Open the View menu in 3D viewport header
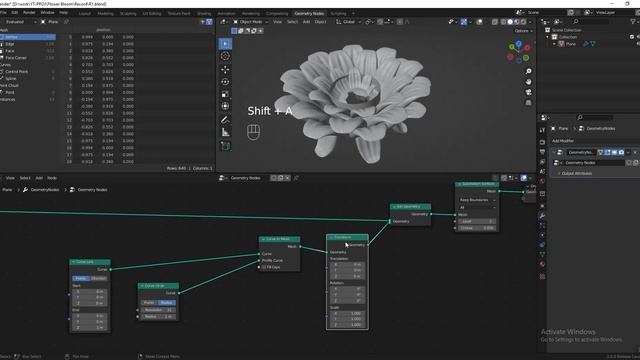Image resolution: width=640 pixels, height=360 pixels. click(278, 22)
